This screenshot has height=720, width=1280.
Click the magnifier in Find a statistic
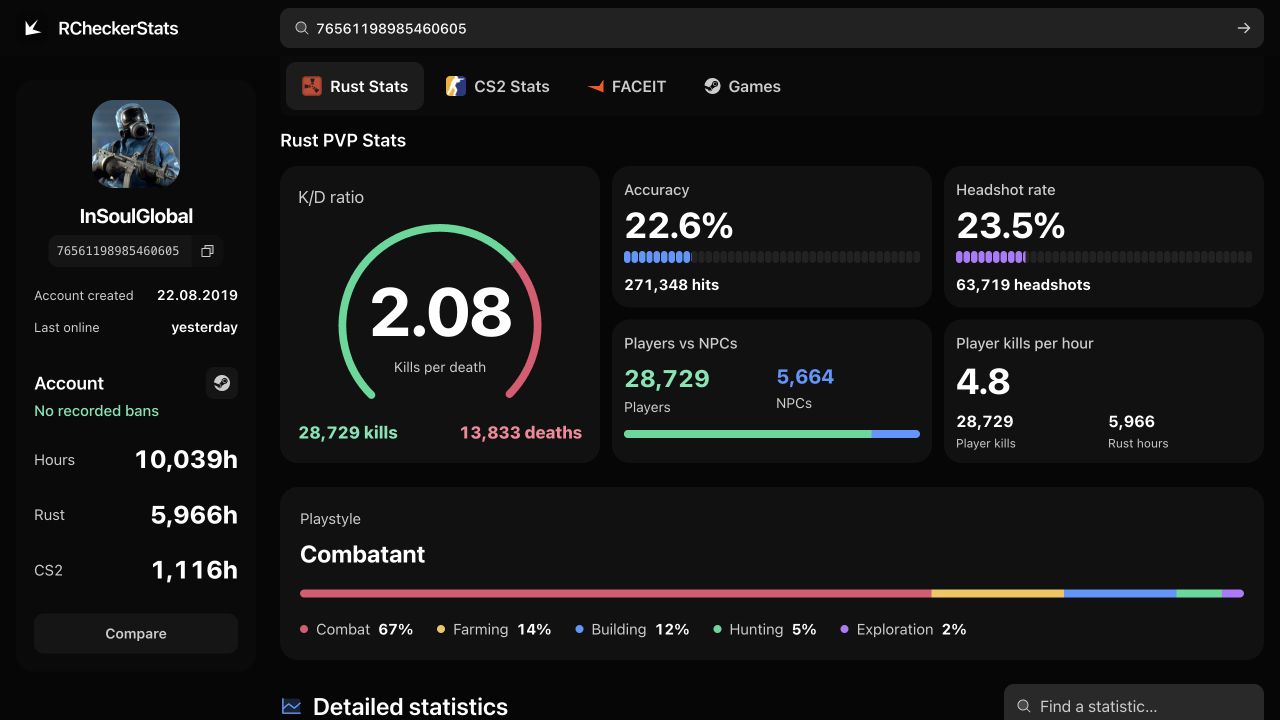tap(1023, 706)
